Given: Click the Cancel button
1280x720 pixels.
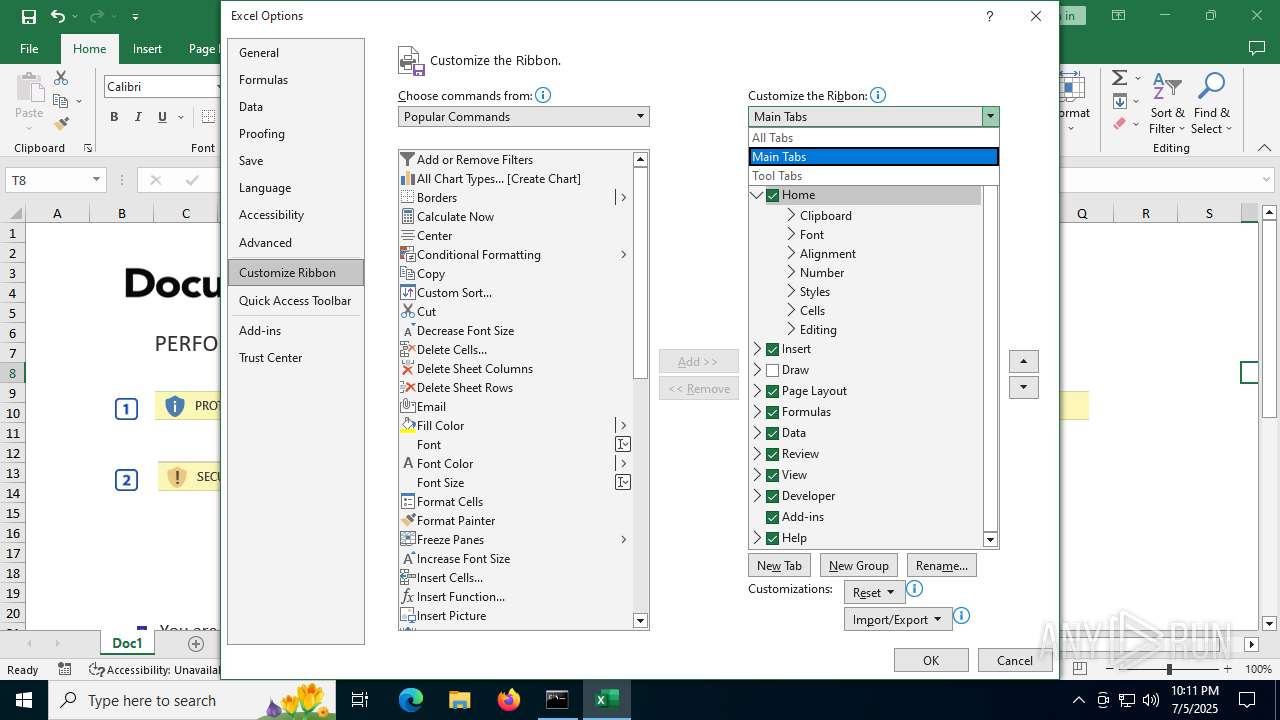Looking at the screenshot, I should [x=1014, y=660].
